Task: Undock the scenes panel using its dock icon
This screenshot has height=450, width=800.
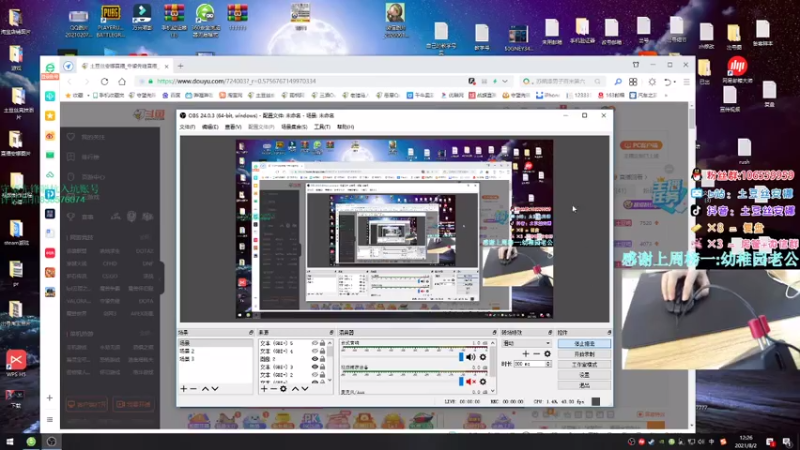Action: [251, 333]
